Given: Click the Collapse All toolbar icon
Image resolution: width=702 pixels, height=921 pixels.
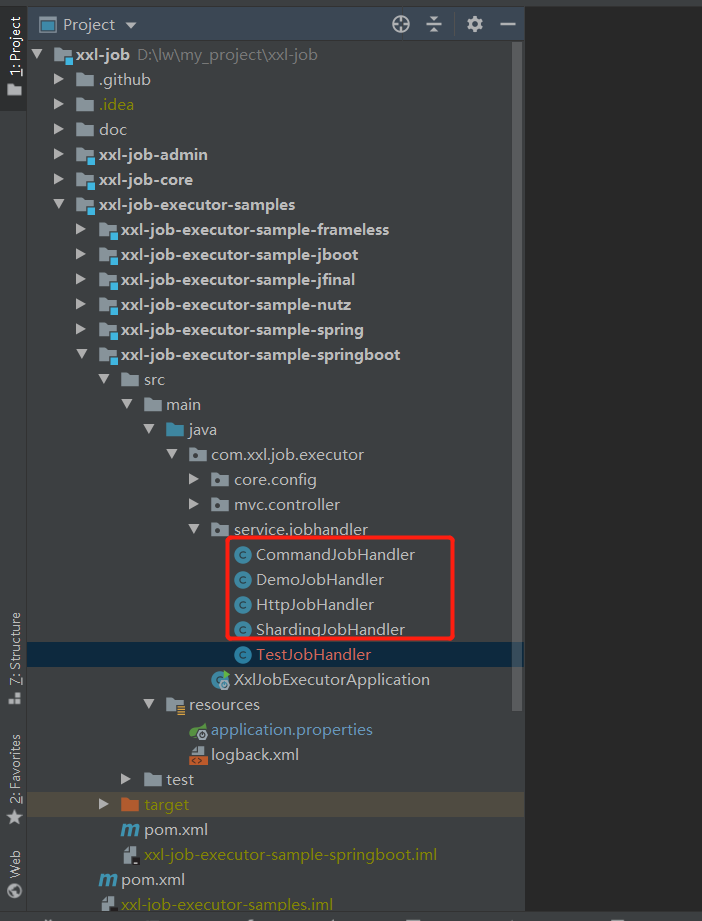Looking at the screenshot, I should coord(434,24).
